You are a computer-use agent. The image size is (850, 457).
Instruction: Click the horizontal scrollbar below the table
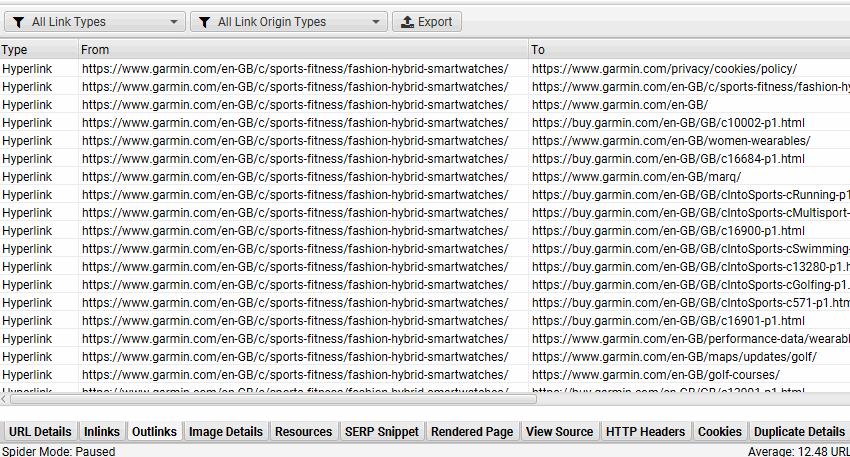270,398
